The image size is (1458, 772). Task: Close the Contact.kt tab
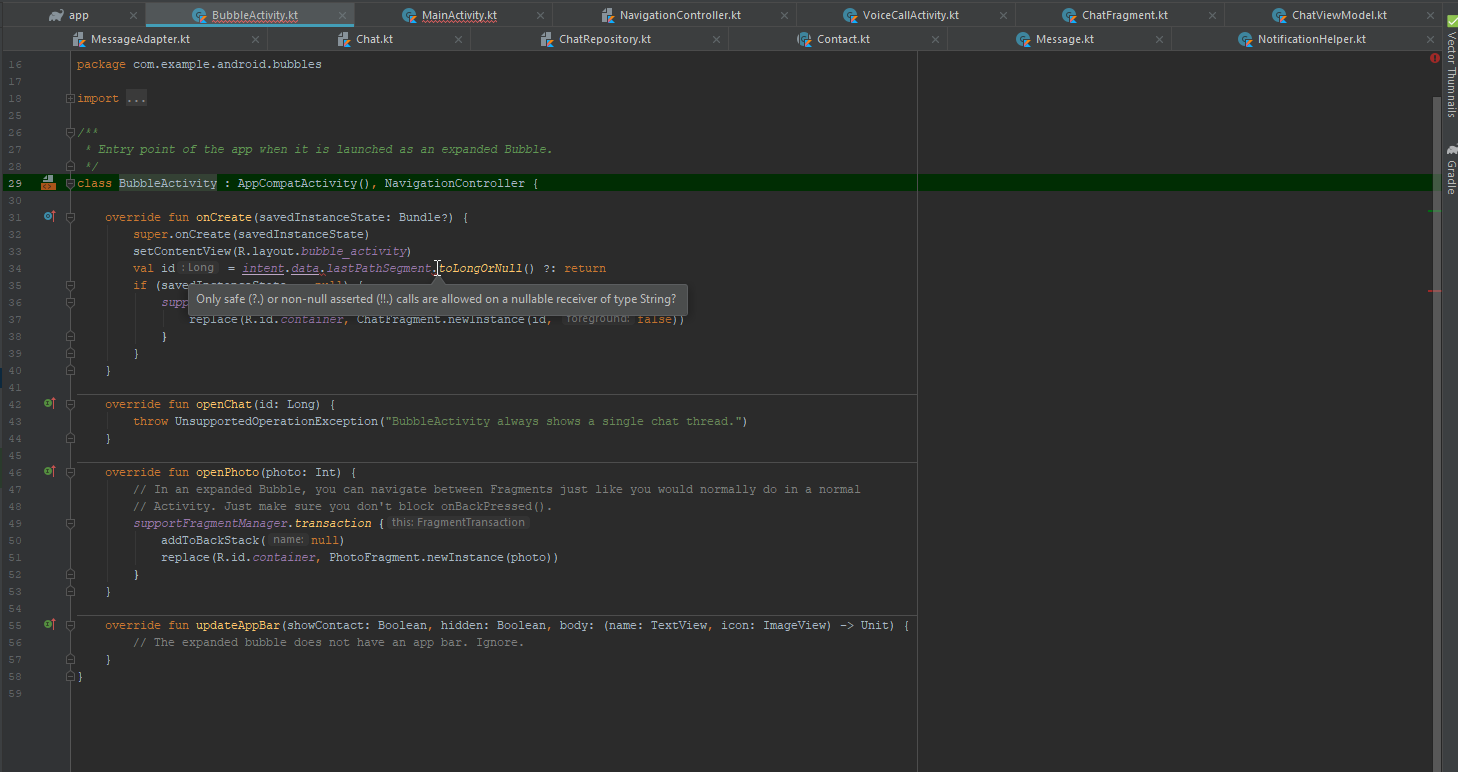click(936, 39)
